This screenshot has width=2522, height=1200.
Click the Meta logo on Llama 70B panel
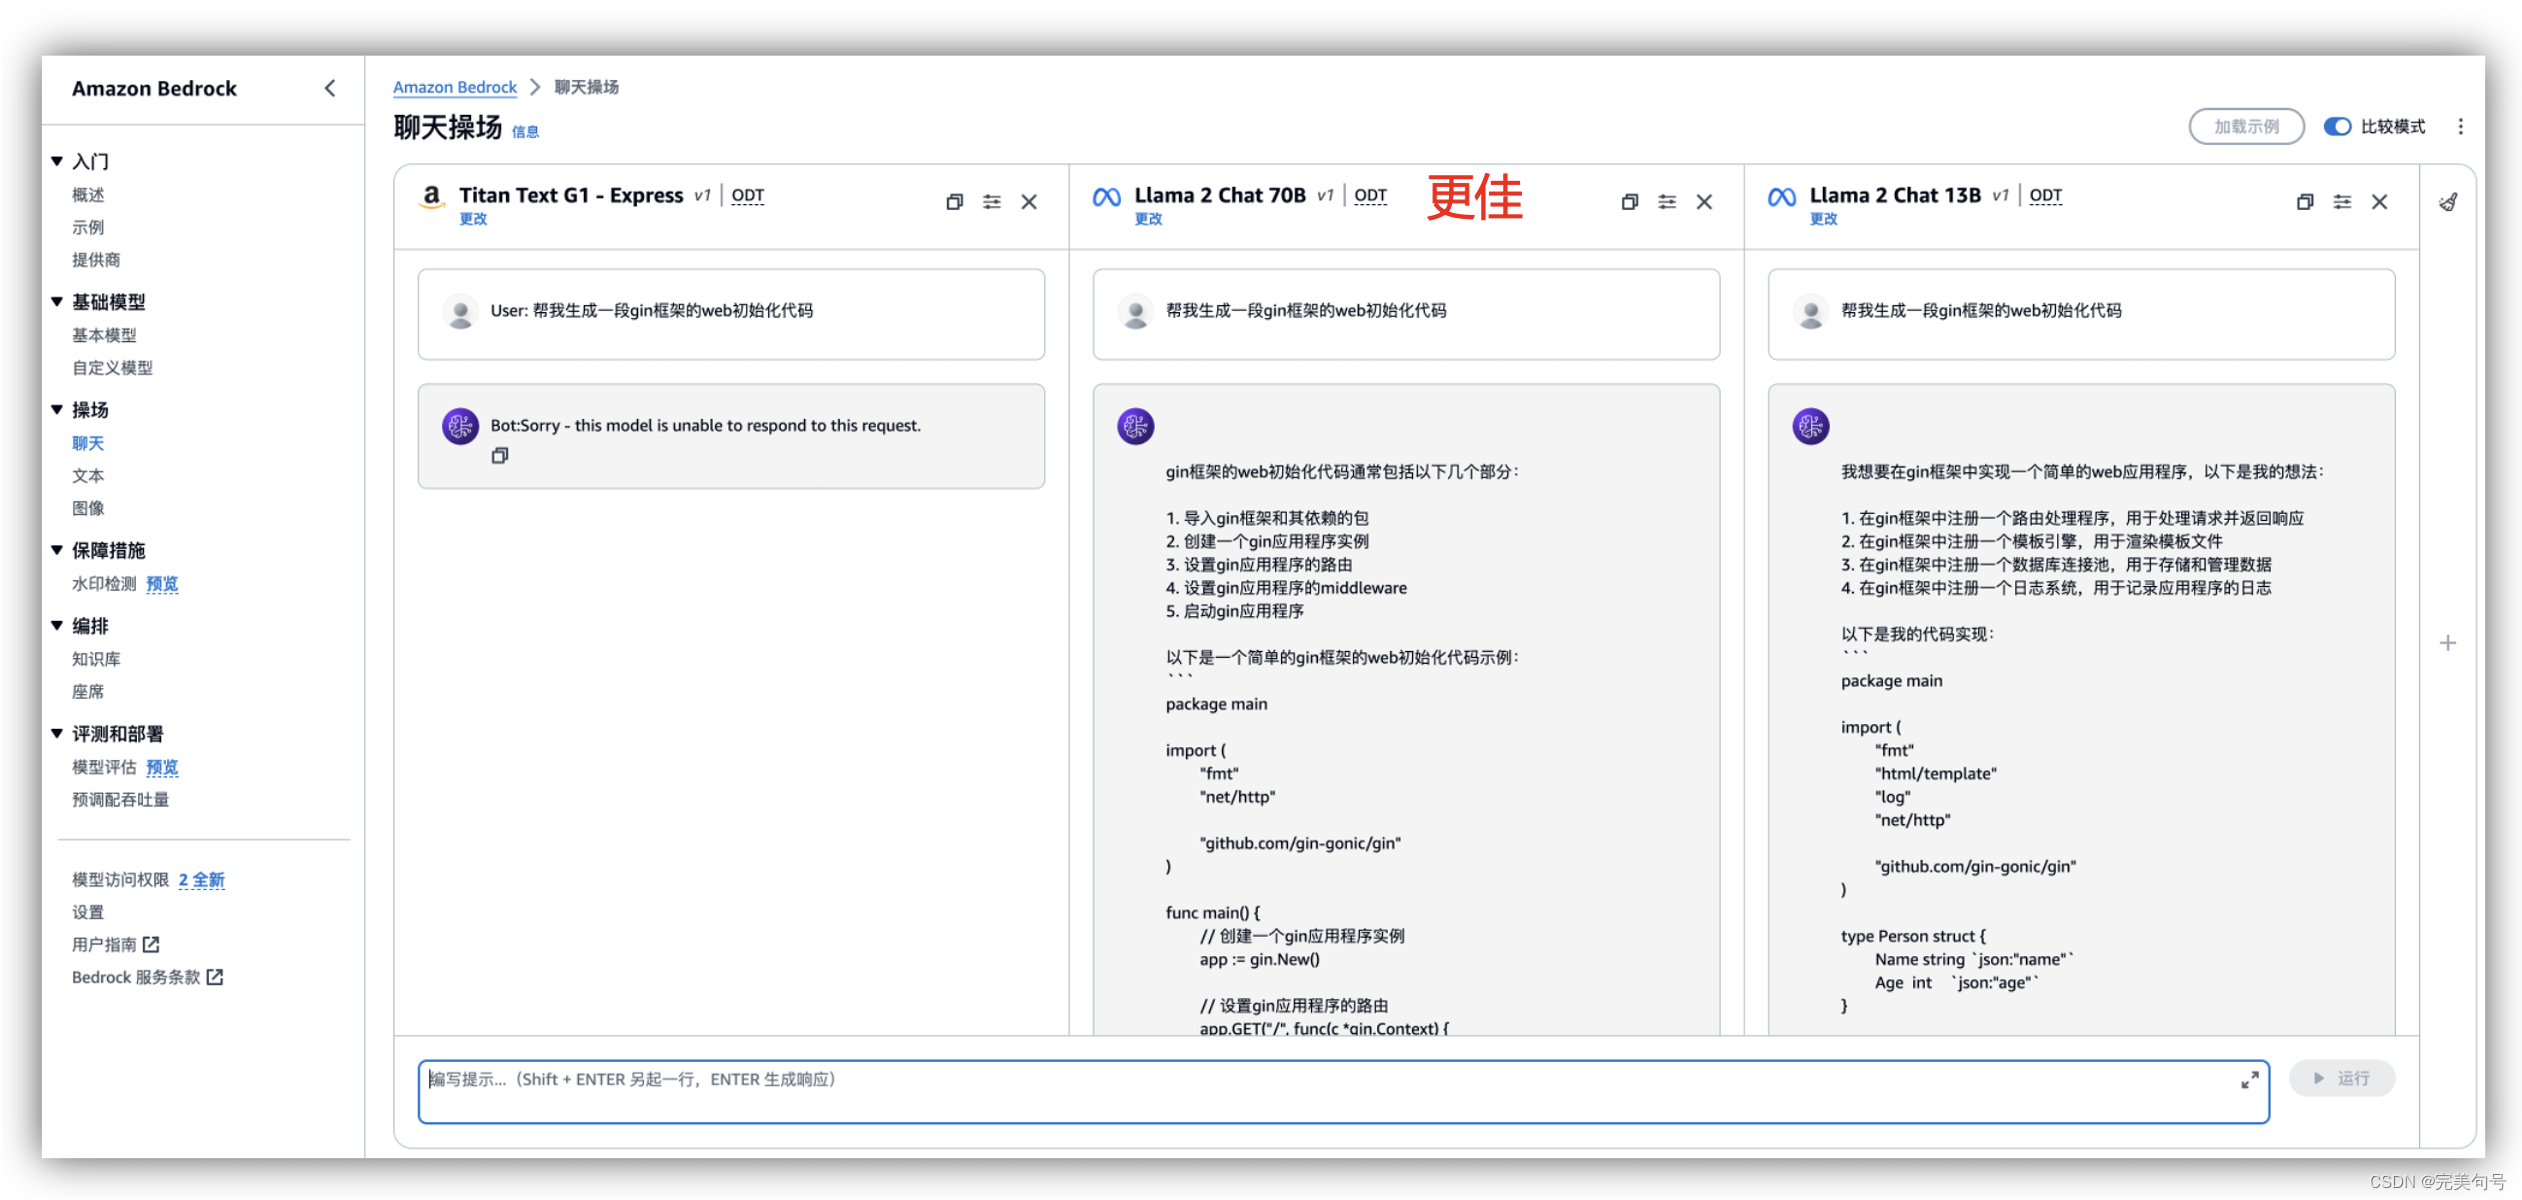point(1106,197)
